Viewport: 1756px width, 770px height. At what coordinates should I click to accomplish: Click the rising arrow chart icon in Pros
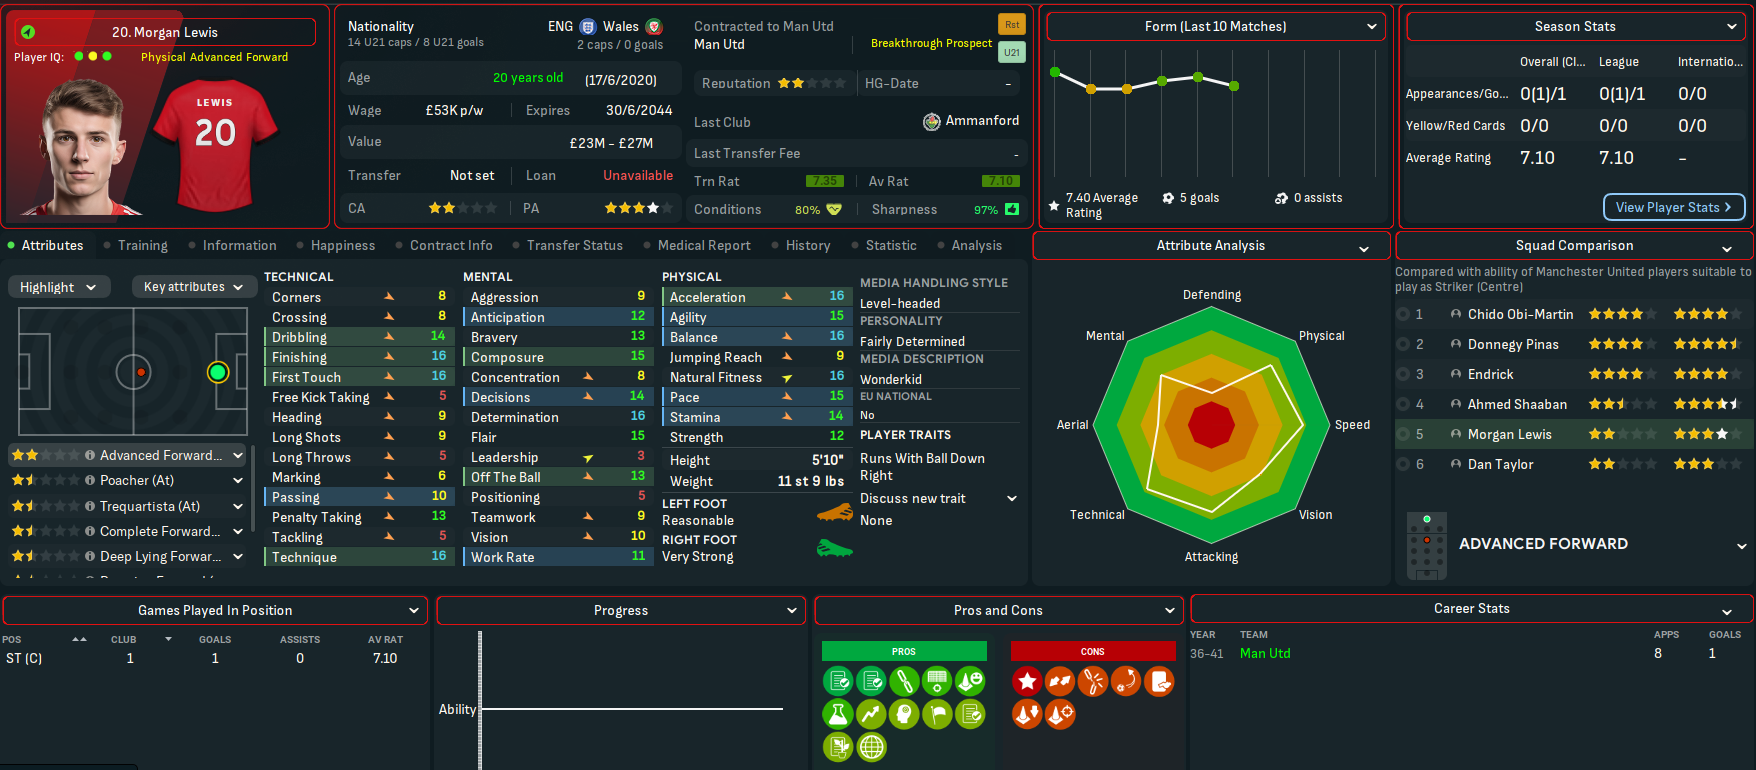[x=871, y=714]
